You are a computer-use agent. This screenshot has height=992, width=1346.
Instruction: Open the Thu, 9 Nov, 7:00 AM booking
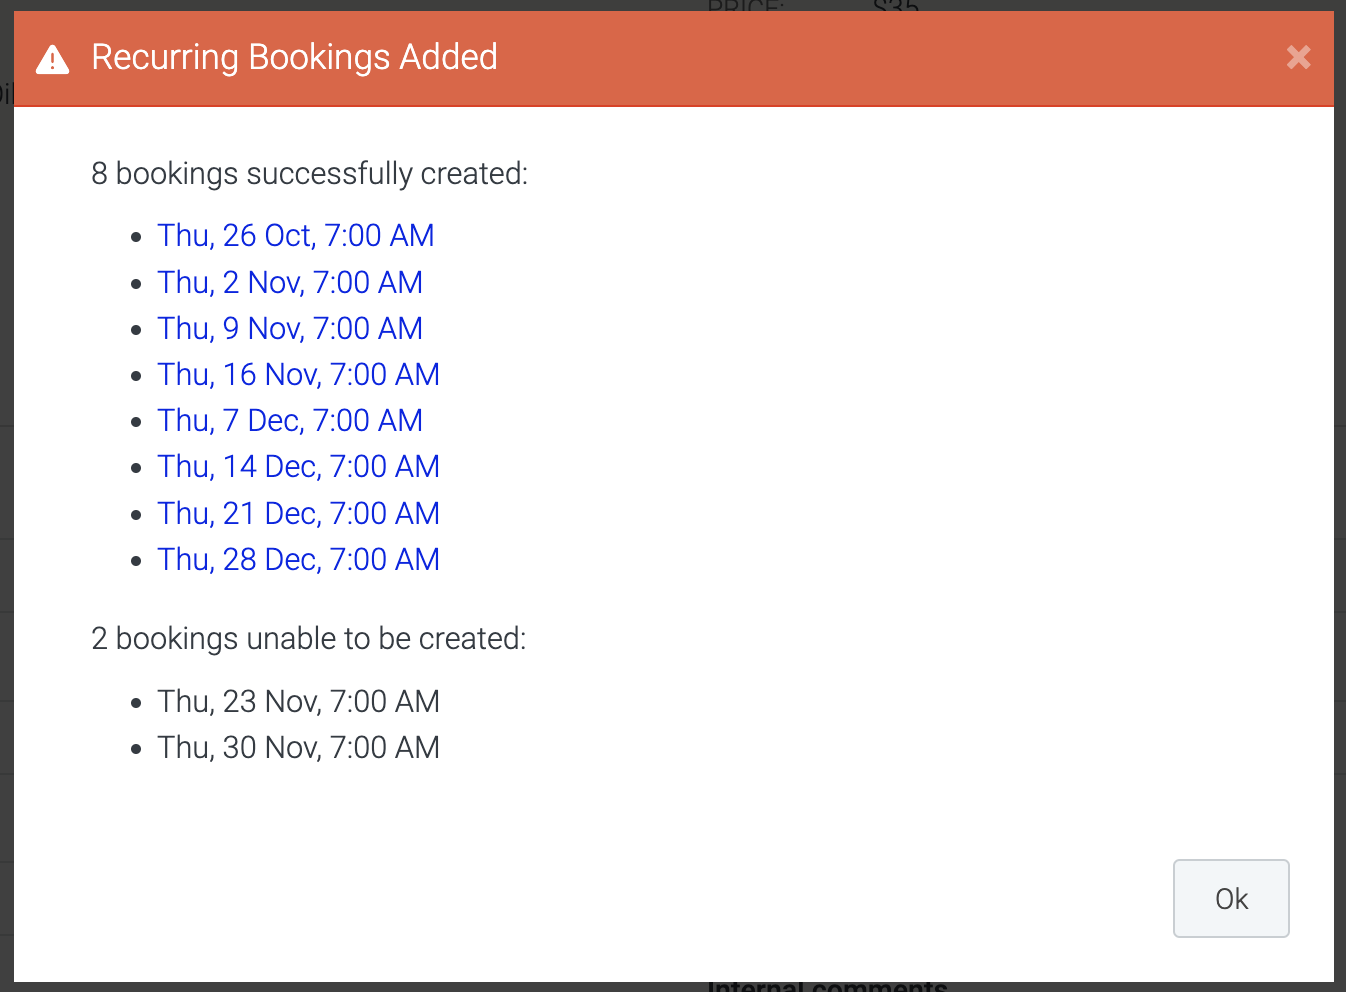click(290, 328)
